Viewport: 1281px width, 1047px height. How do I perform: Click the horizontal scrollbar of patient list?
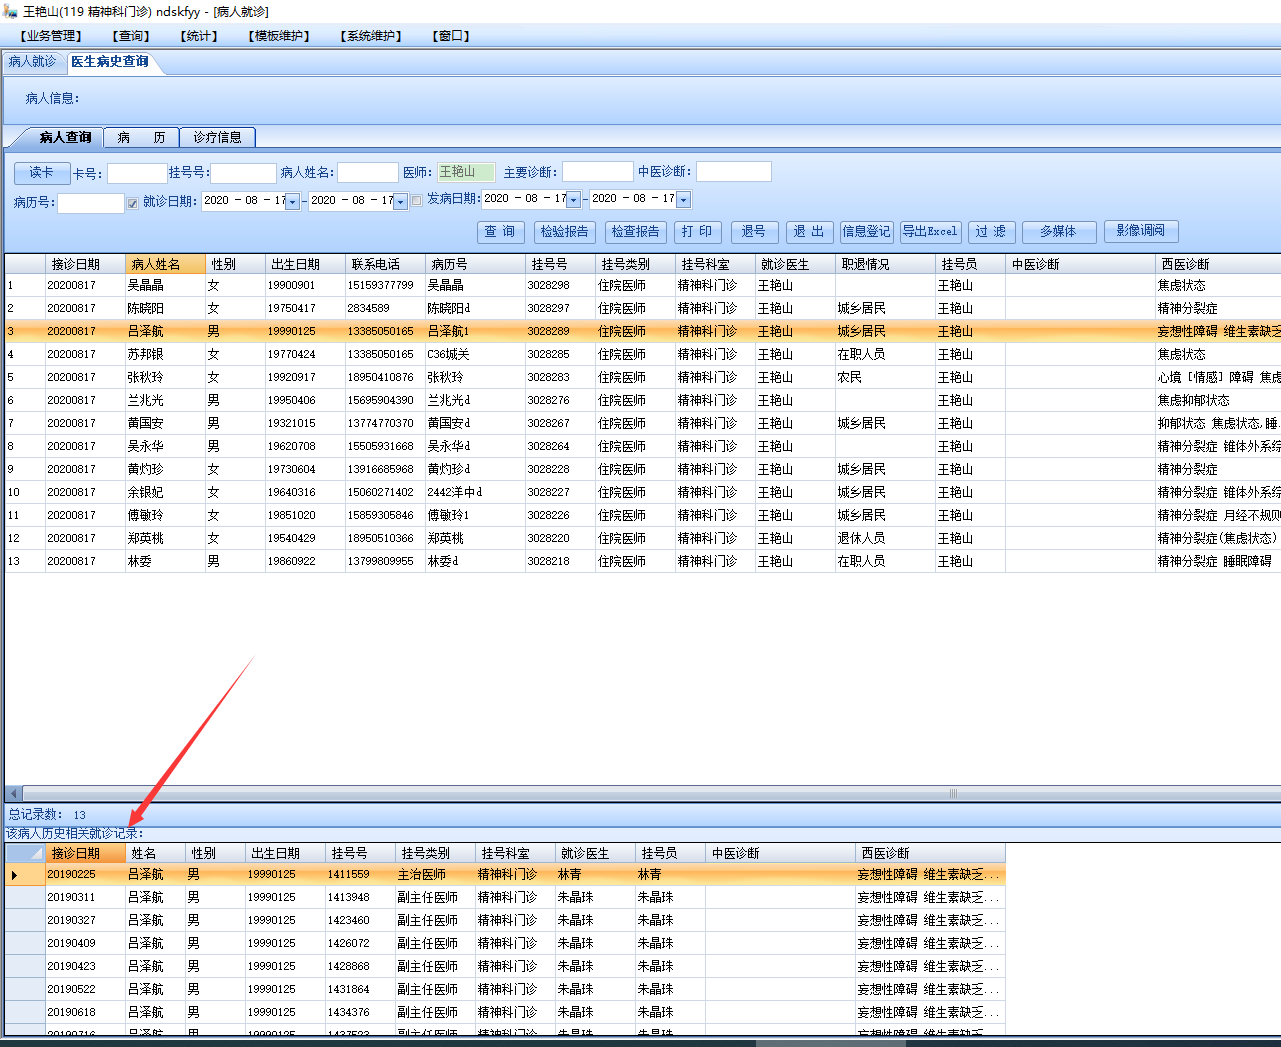[x=640, y=793]
